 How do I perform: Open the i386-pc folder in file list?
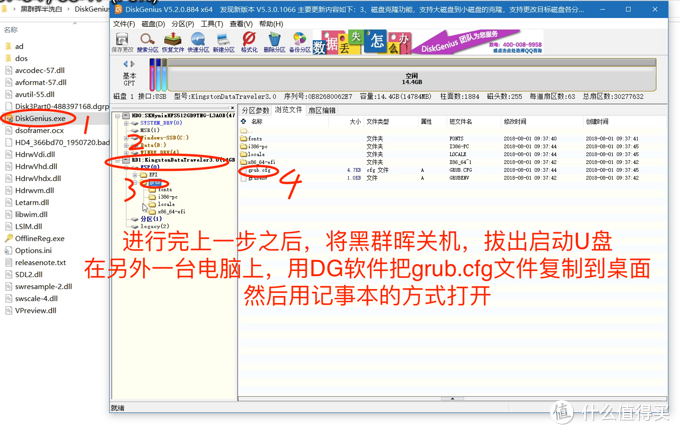click(x=254, y=147)
